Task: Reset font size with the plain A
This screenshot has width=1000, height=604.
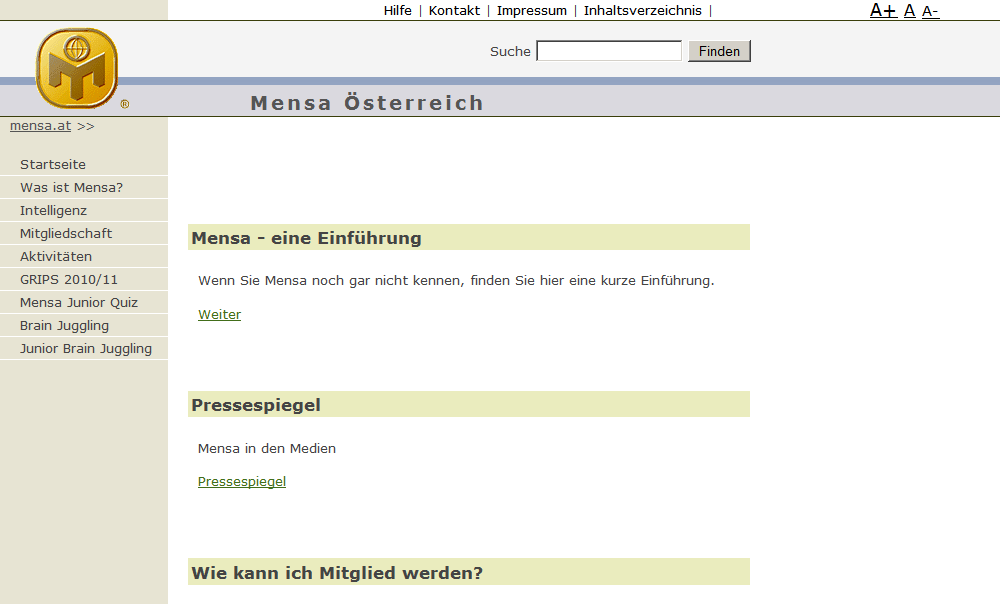Action: [x=909, y=10]
